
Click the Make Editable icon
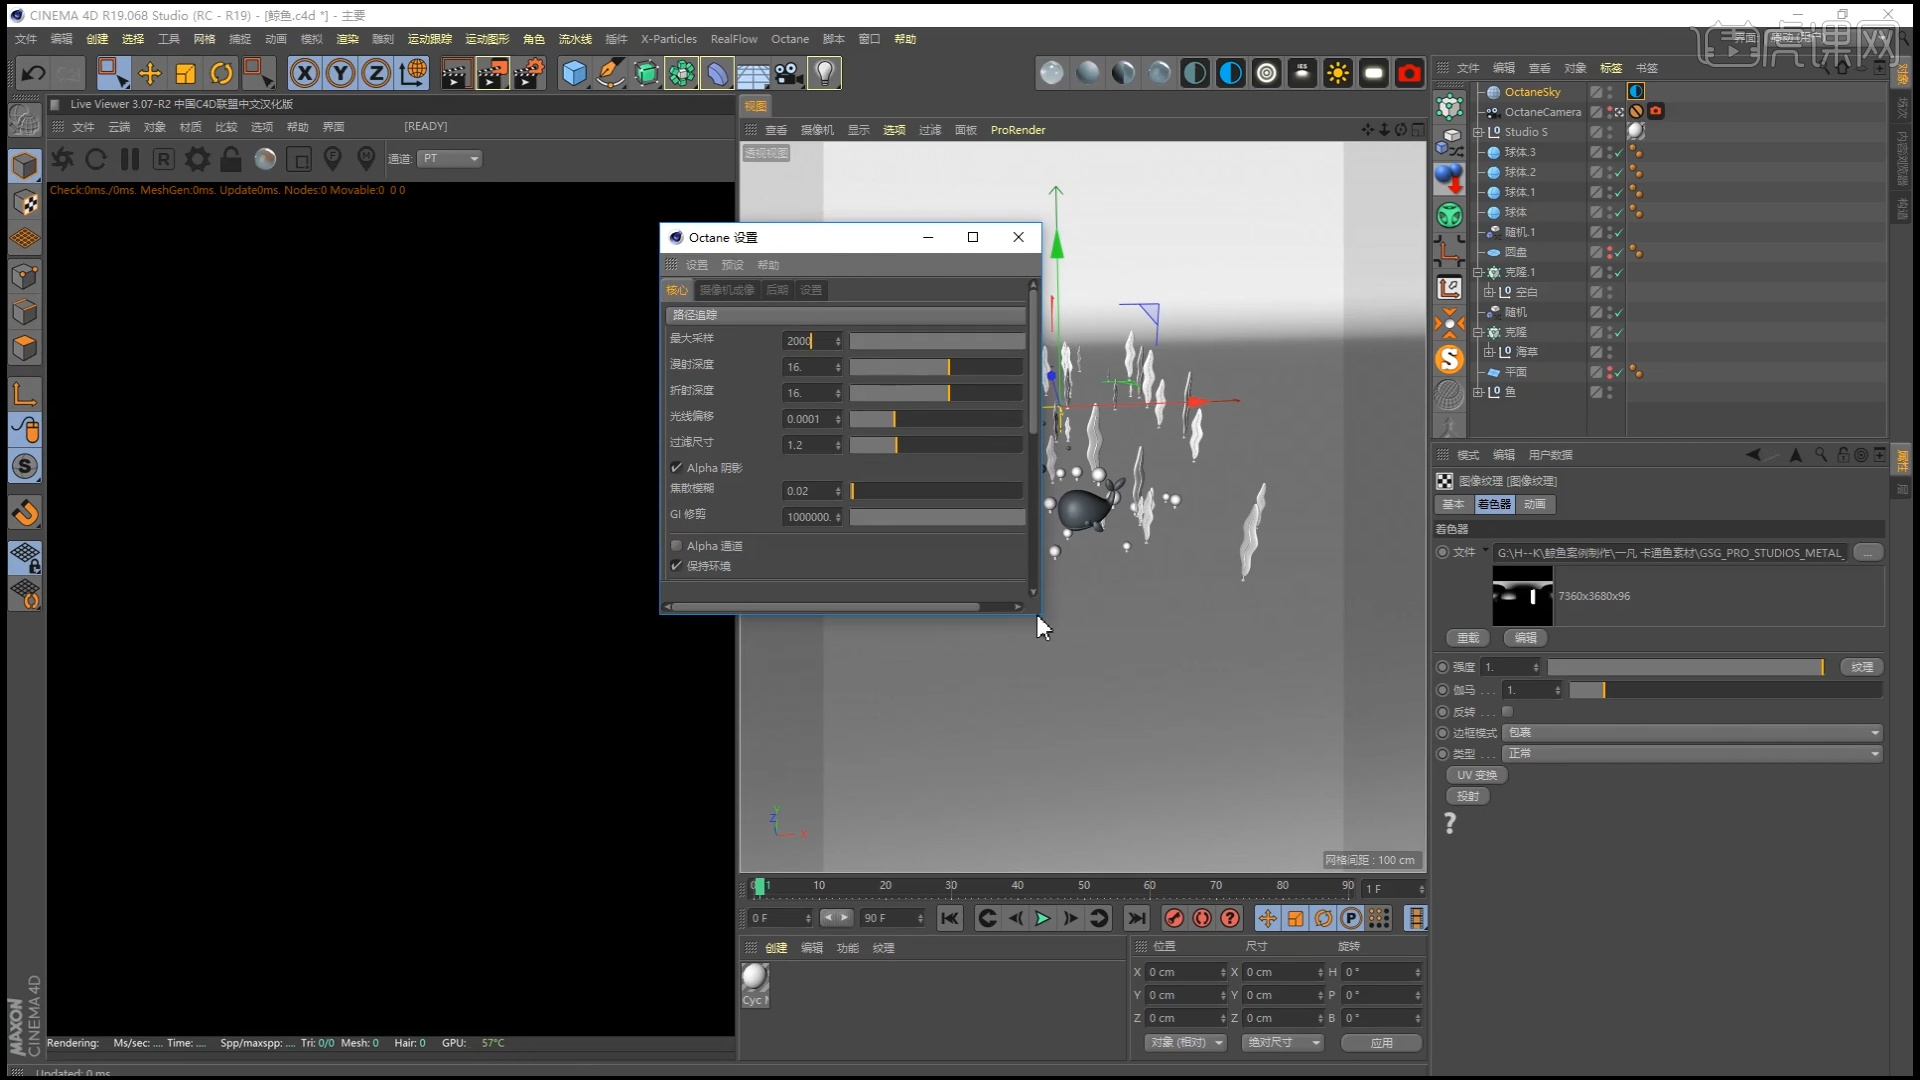(x=25, y=120)
